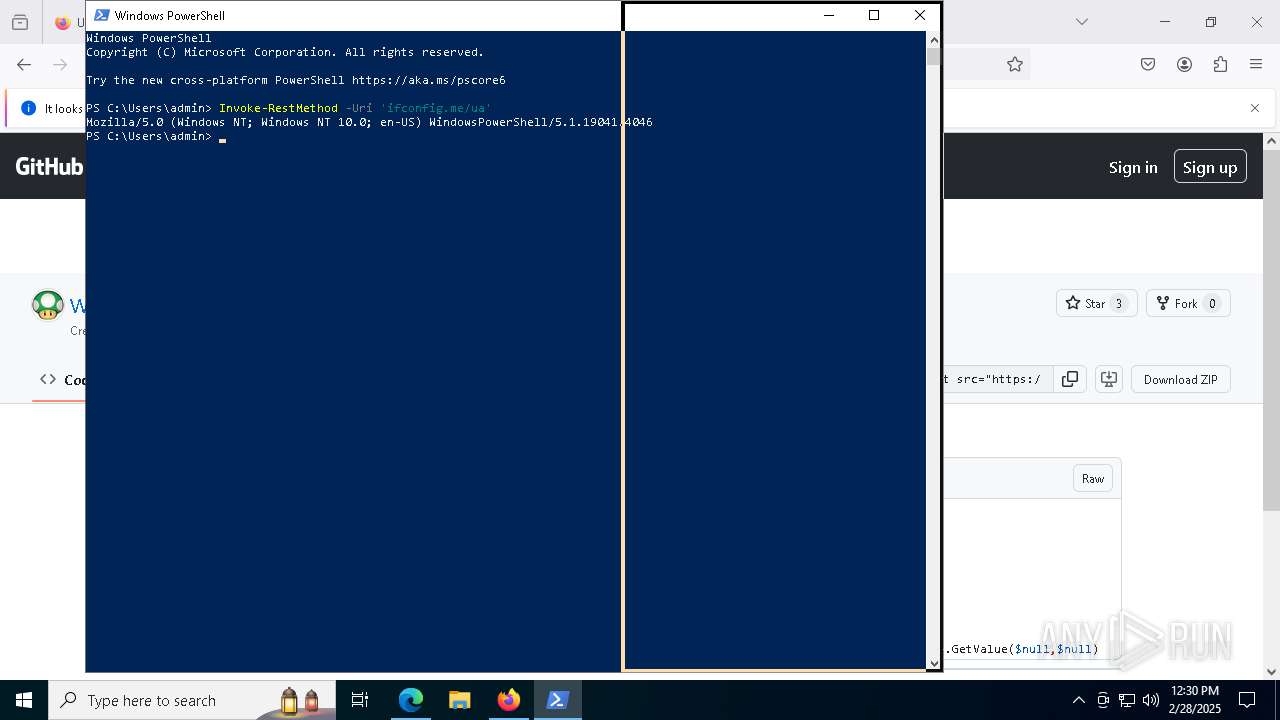The height and width of the screenshot is (720, 1280).
Task: Open the Firefox tab list dropdown
Action: [x=1081, y=21]
